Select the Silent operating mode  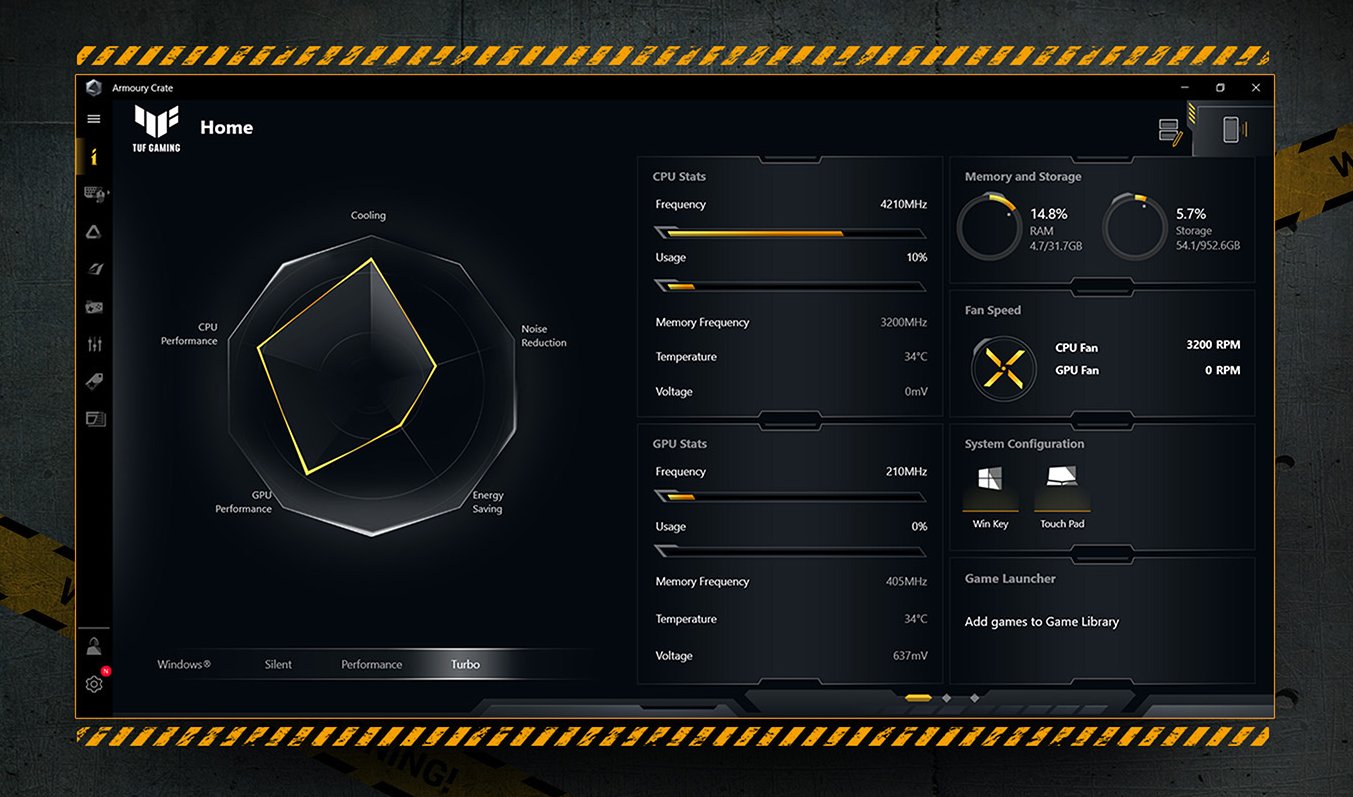[x=278, y=665]
